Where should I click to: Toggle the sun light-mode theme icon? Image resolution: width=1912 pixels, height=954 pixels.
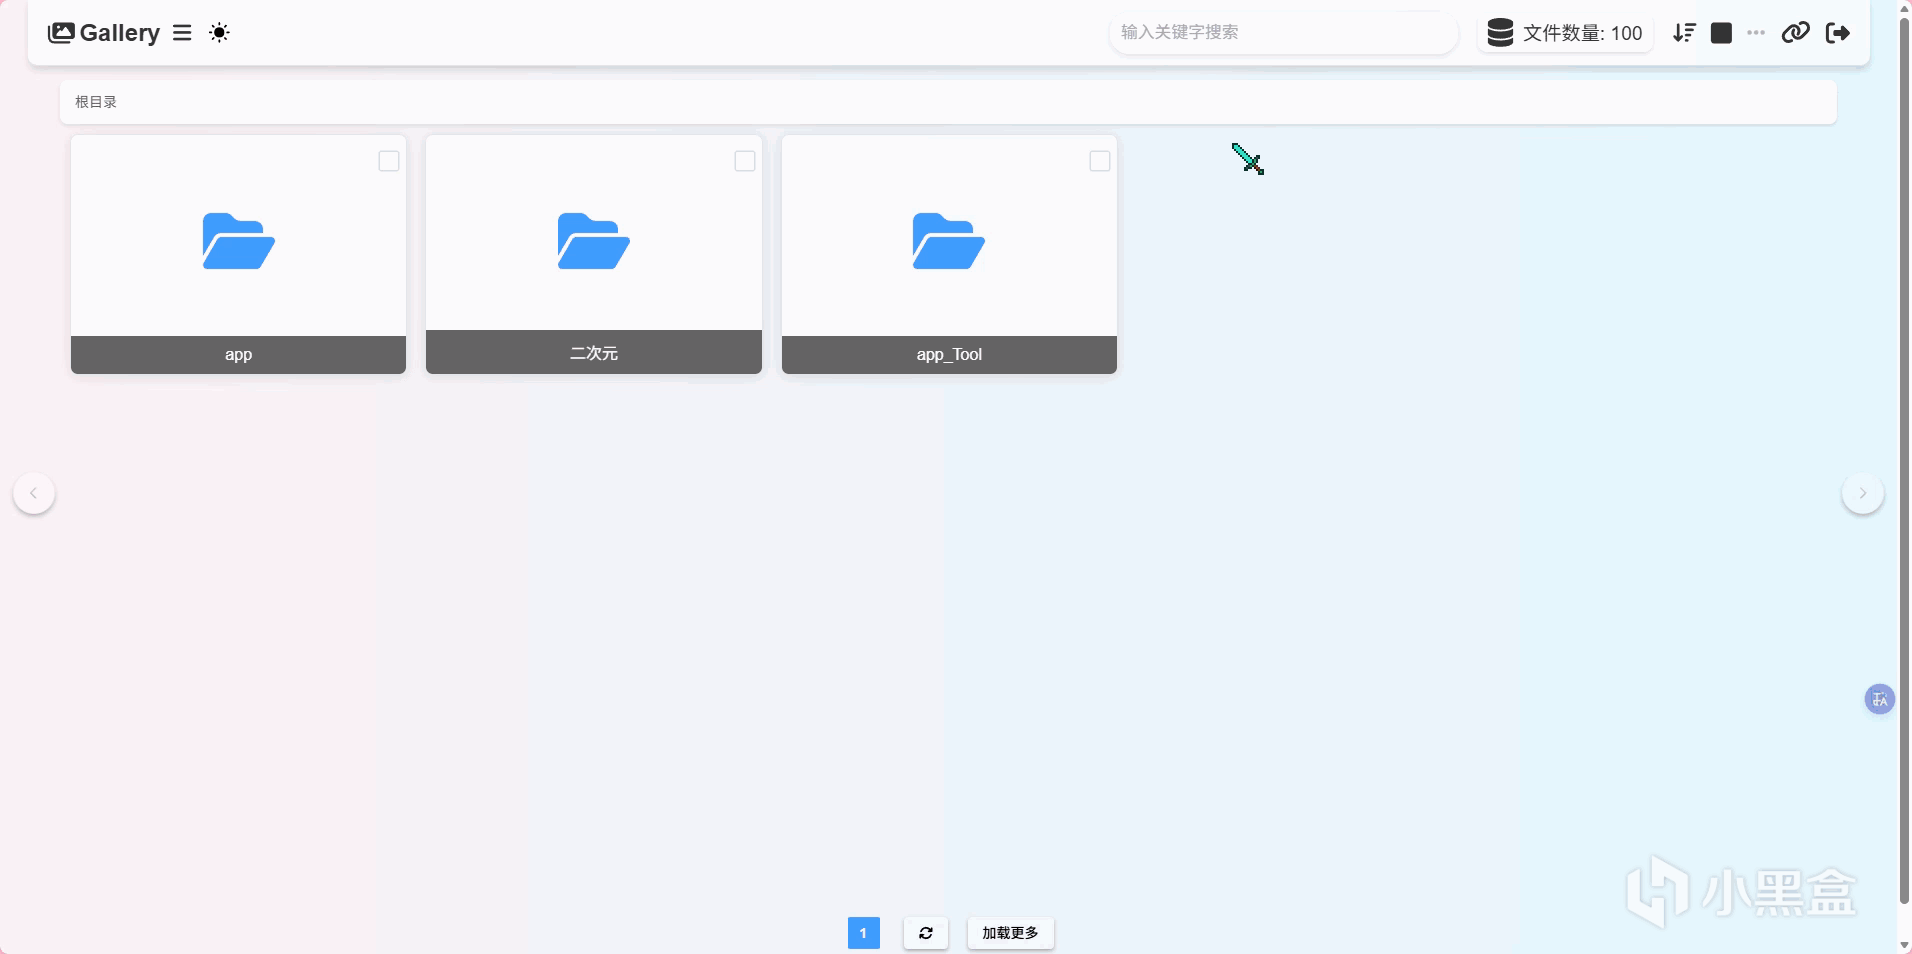[x=219, y=33]
